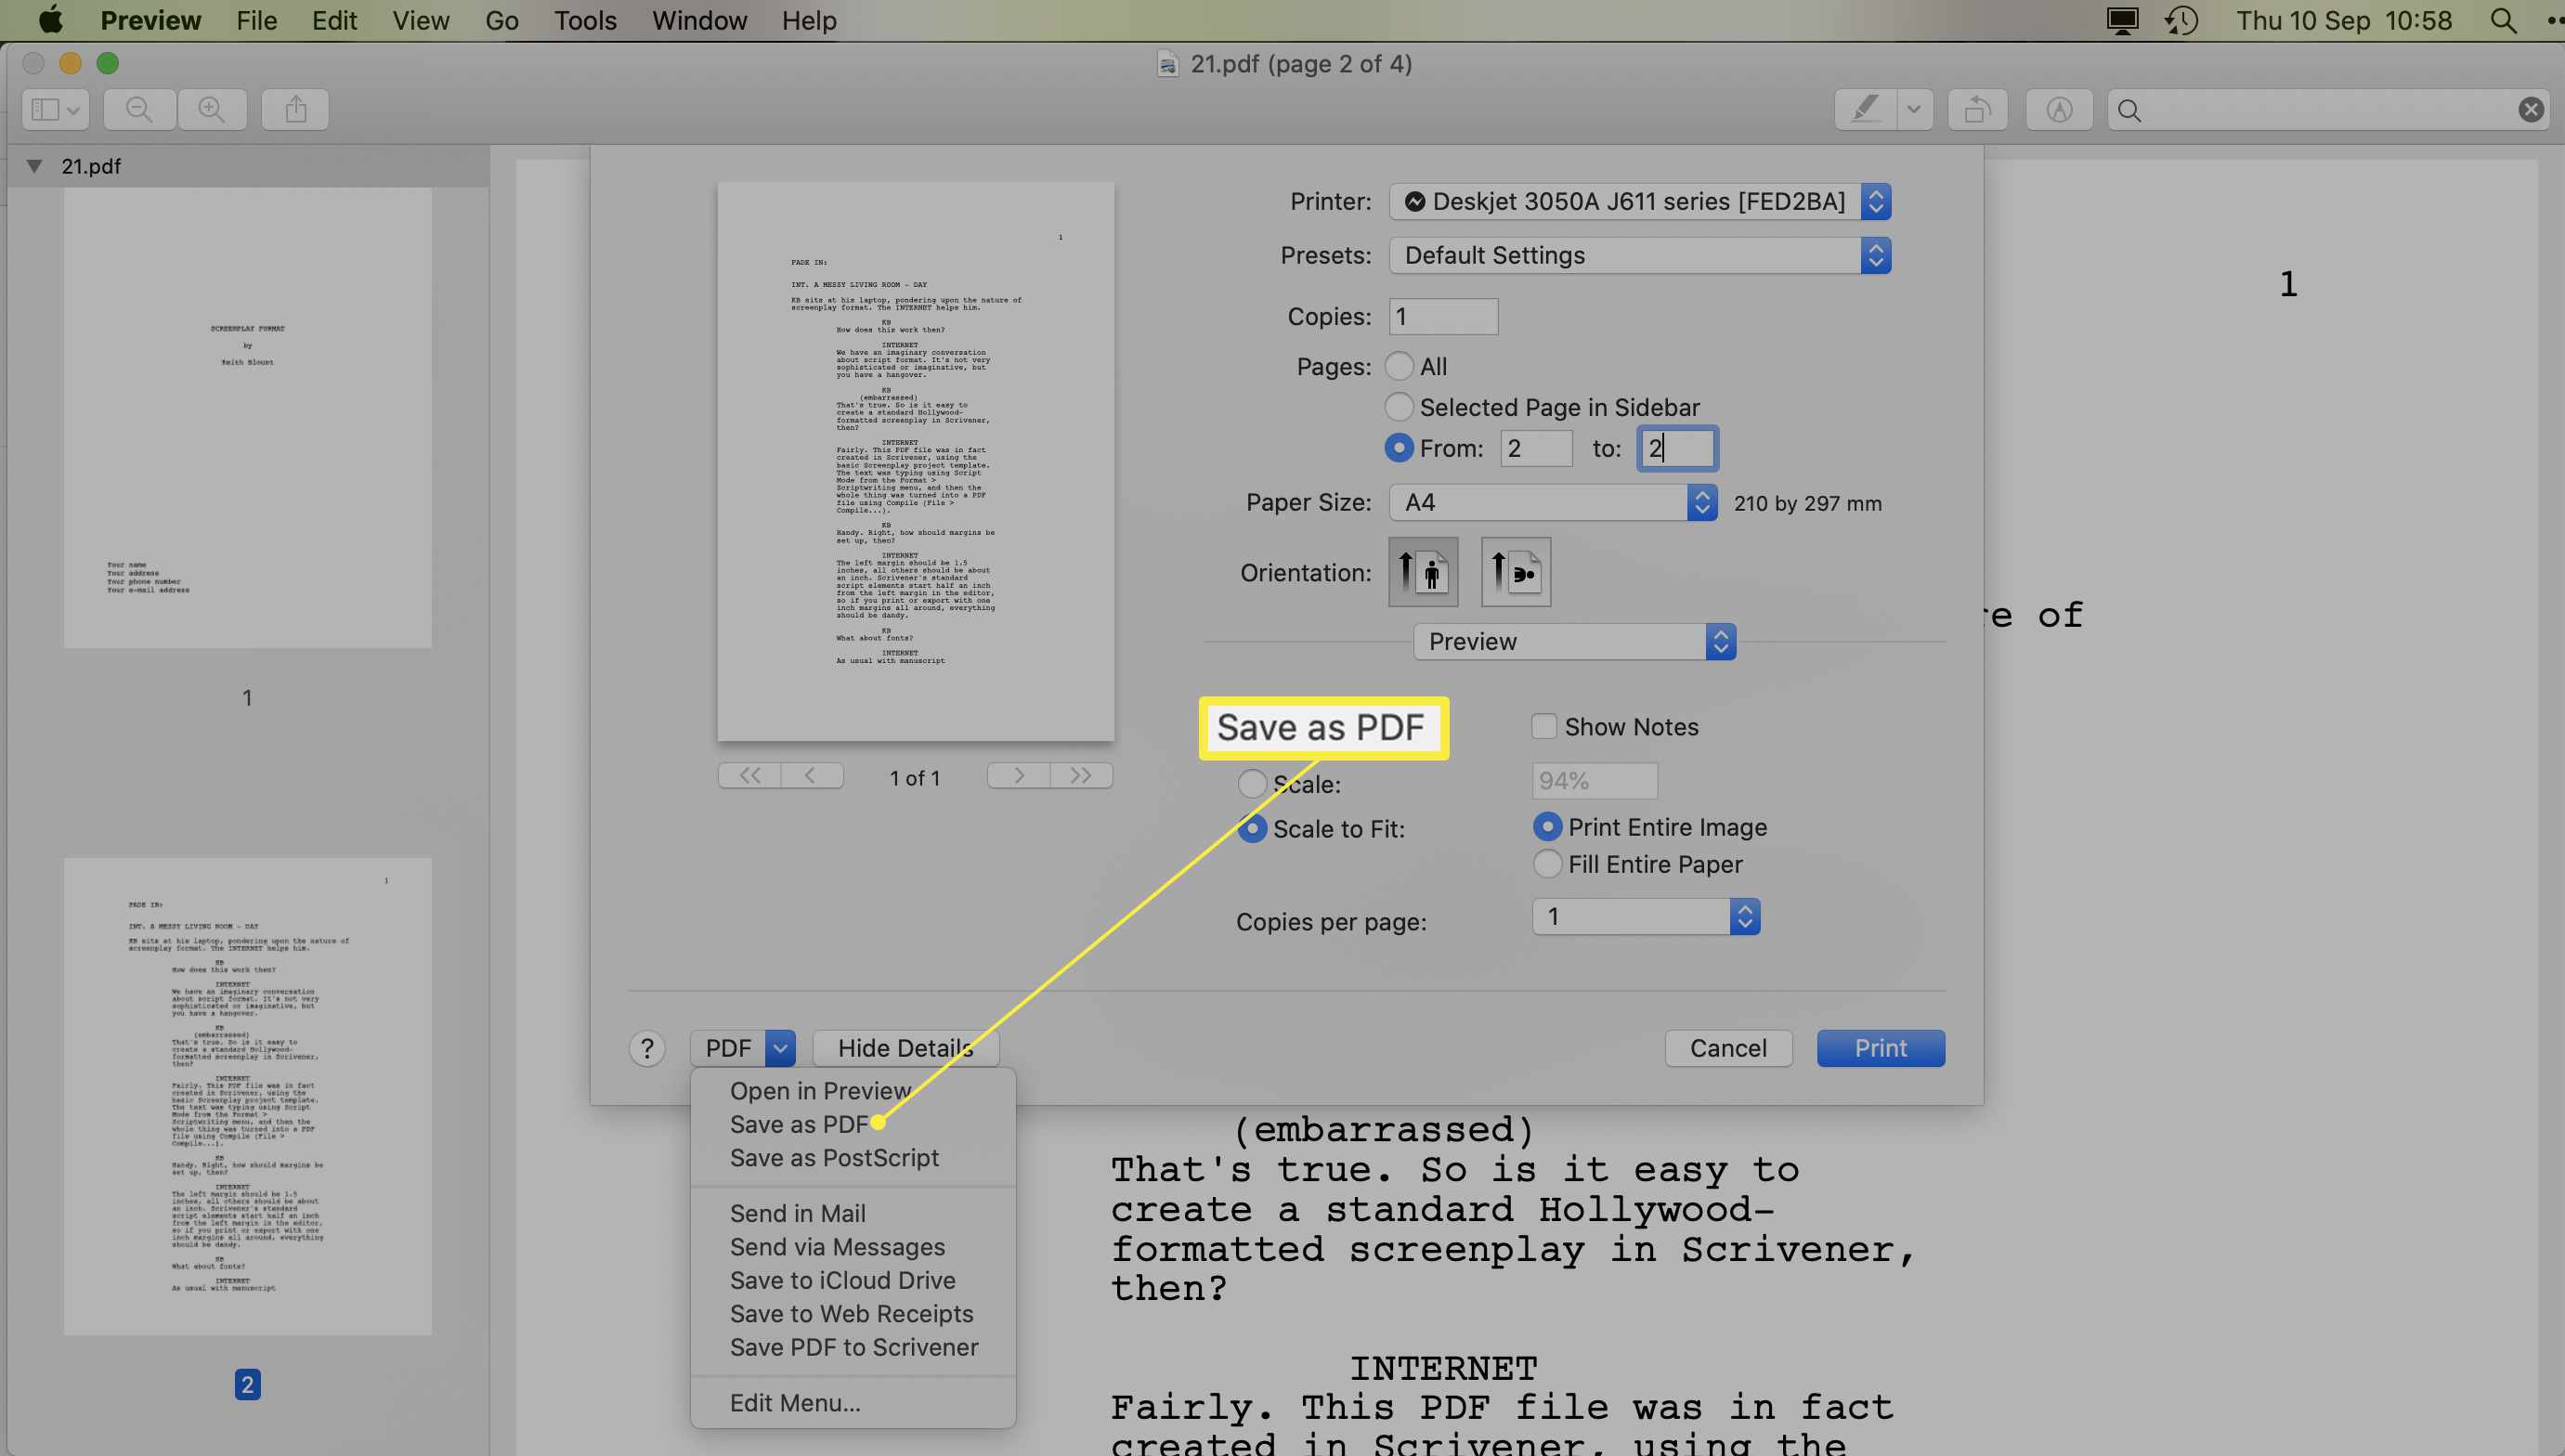
Task: Choose Open in Preview from PDF menu
Action: tap(852, 1090)
